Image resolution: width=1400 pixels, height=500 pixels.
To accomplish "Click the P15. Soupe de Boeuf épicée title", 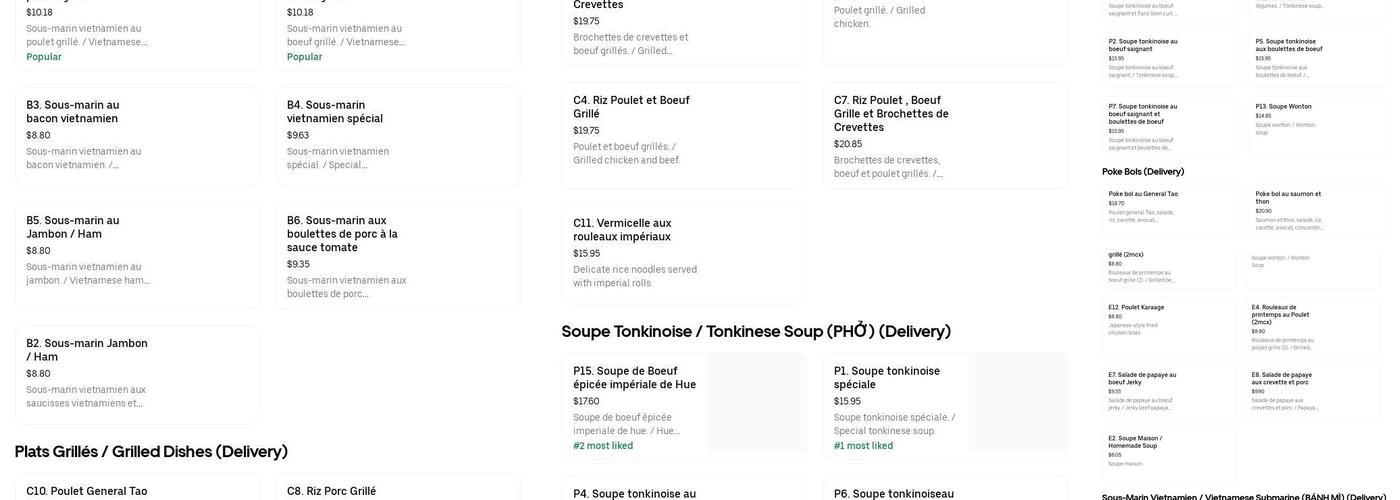I will coord(635,378).
